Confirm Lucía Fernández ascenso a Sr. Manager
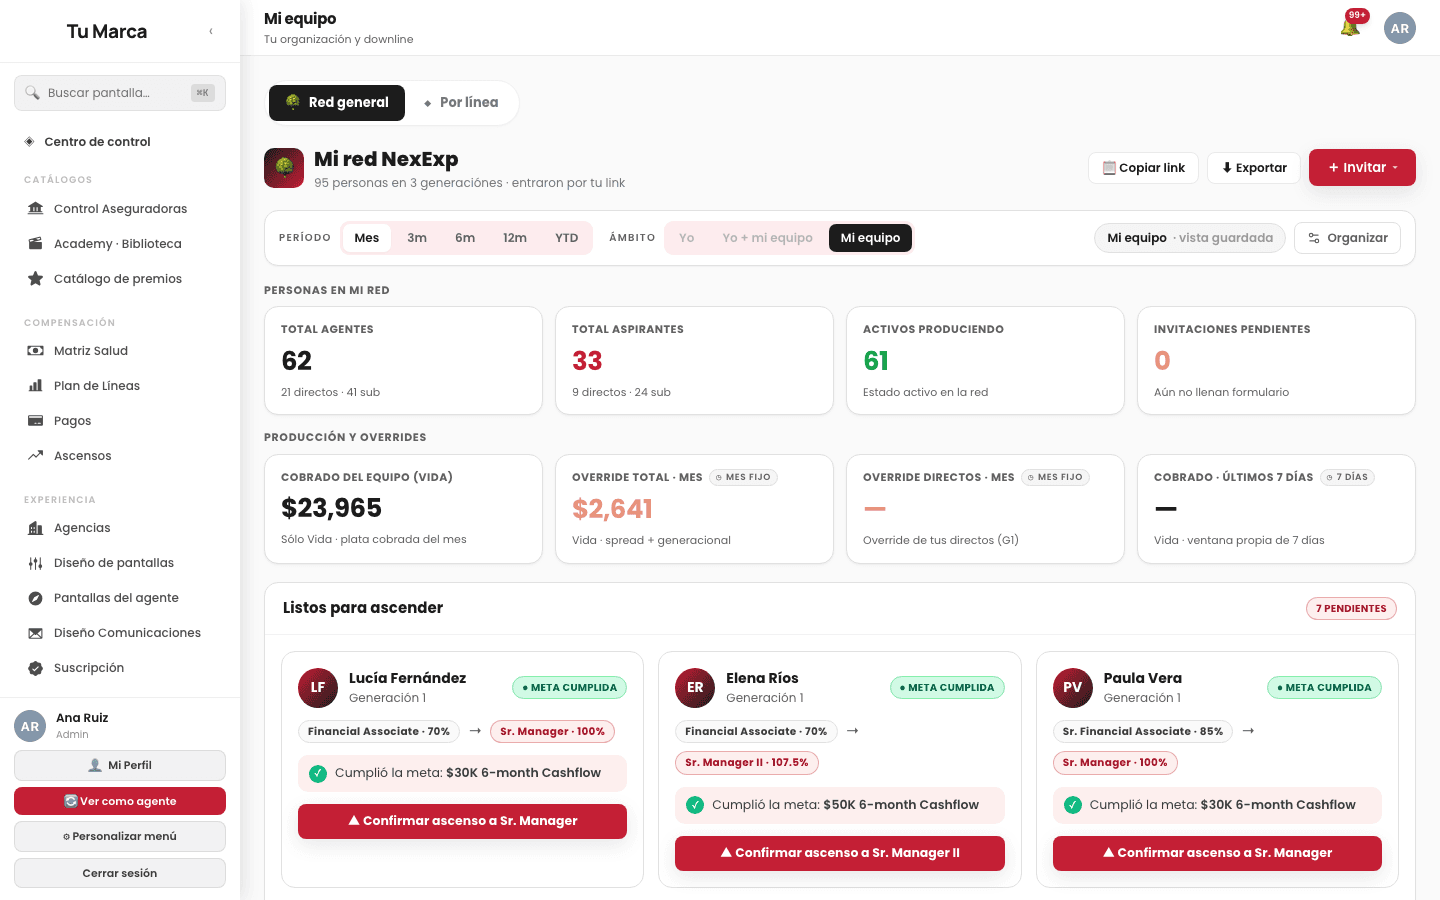 [x=462, y=821]
